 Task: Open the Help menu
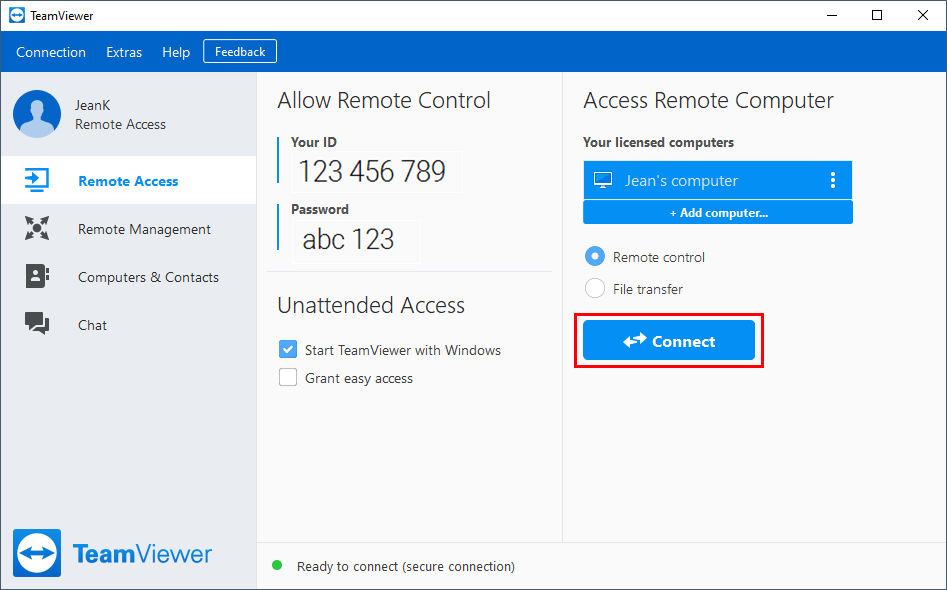(x=176, y=52)
